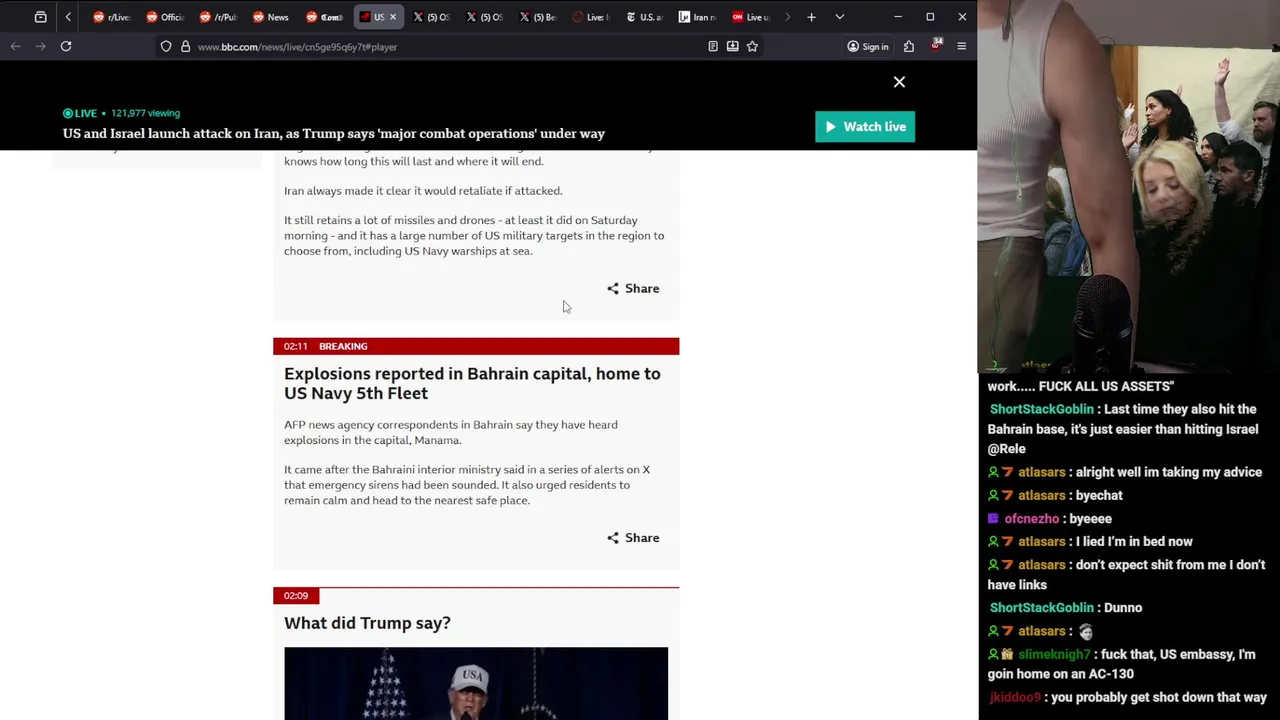Click the LIVE indicator beside viewing count
The height and width of the screenshot is (720, 1280).
[x=80, y=113]
